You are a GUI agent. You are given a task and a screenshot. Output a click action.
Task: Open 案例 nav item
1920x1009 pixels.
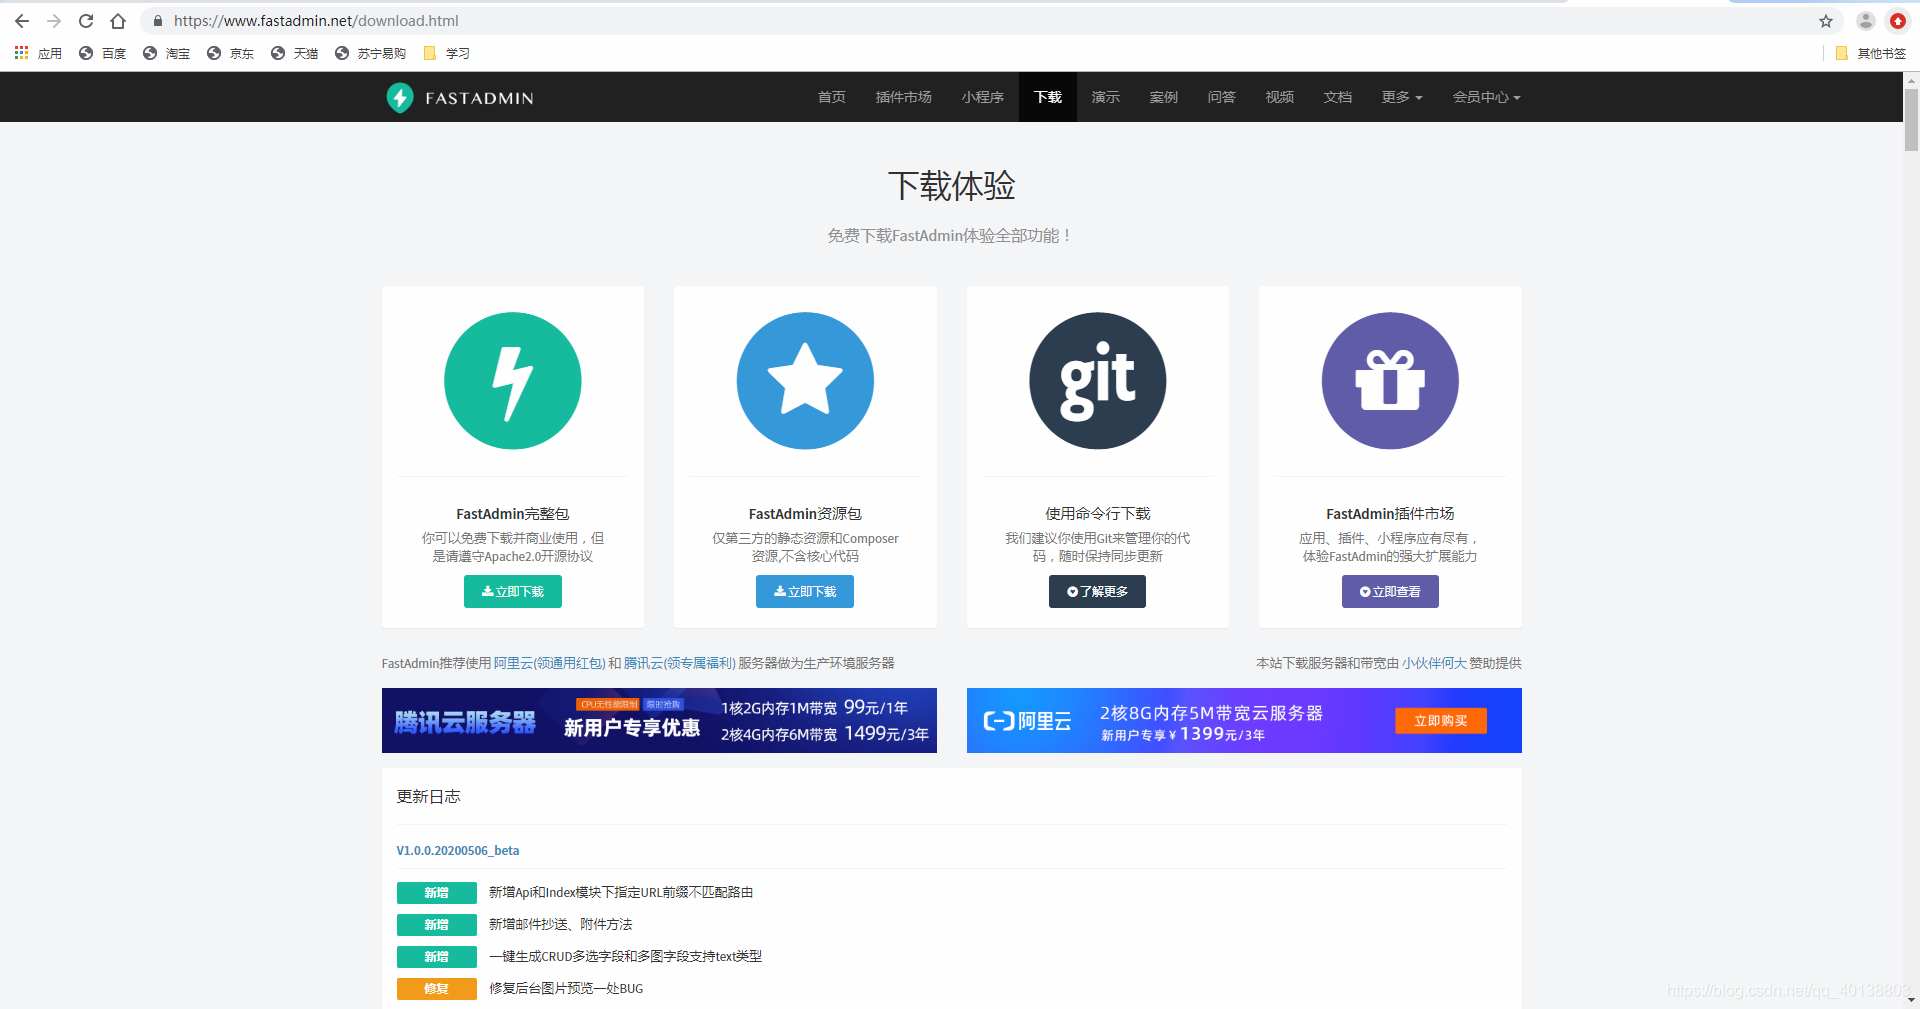click(1164, 97)
